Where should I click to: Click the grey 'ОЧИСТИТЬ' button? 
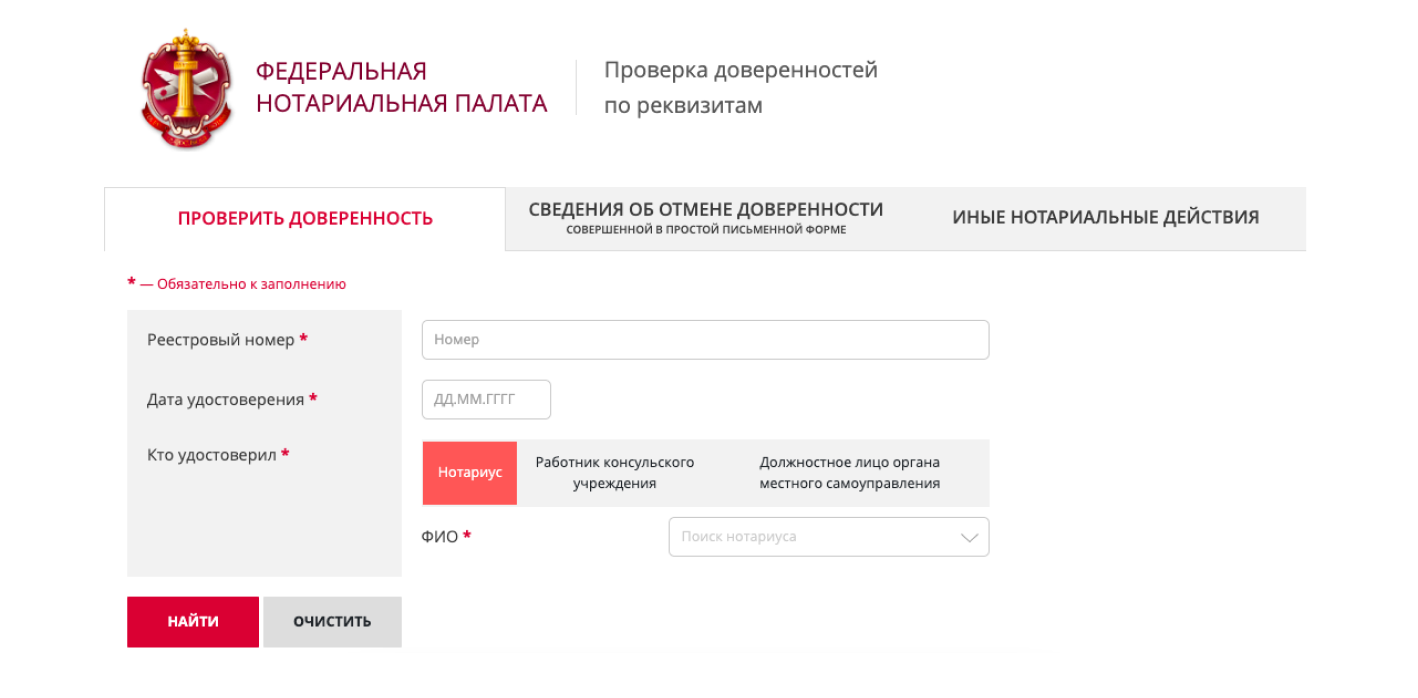click(332, 622)
